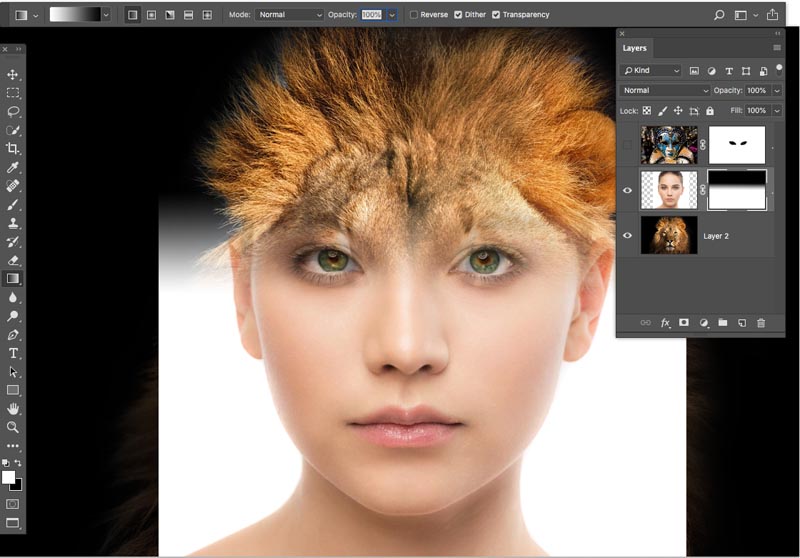Select the Zoom tool
Viewport: 800px width, 558px height.
13,427
